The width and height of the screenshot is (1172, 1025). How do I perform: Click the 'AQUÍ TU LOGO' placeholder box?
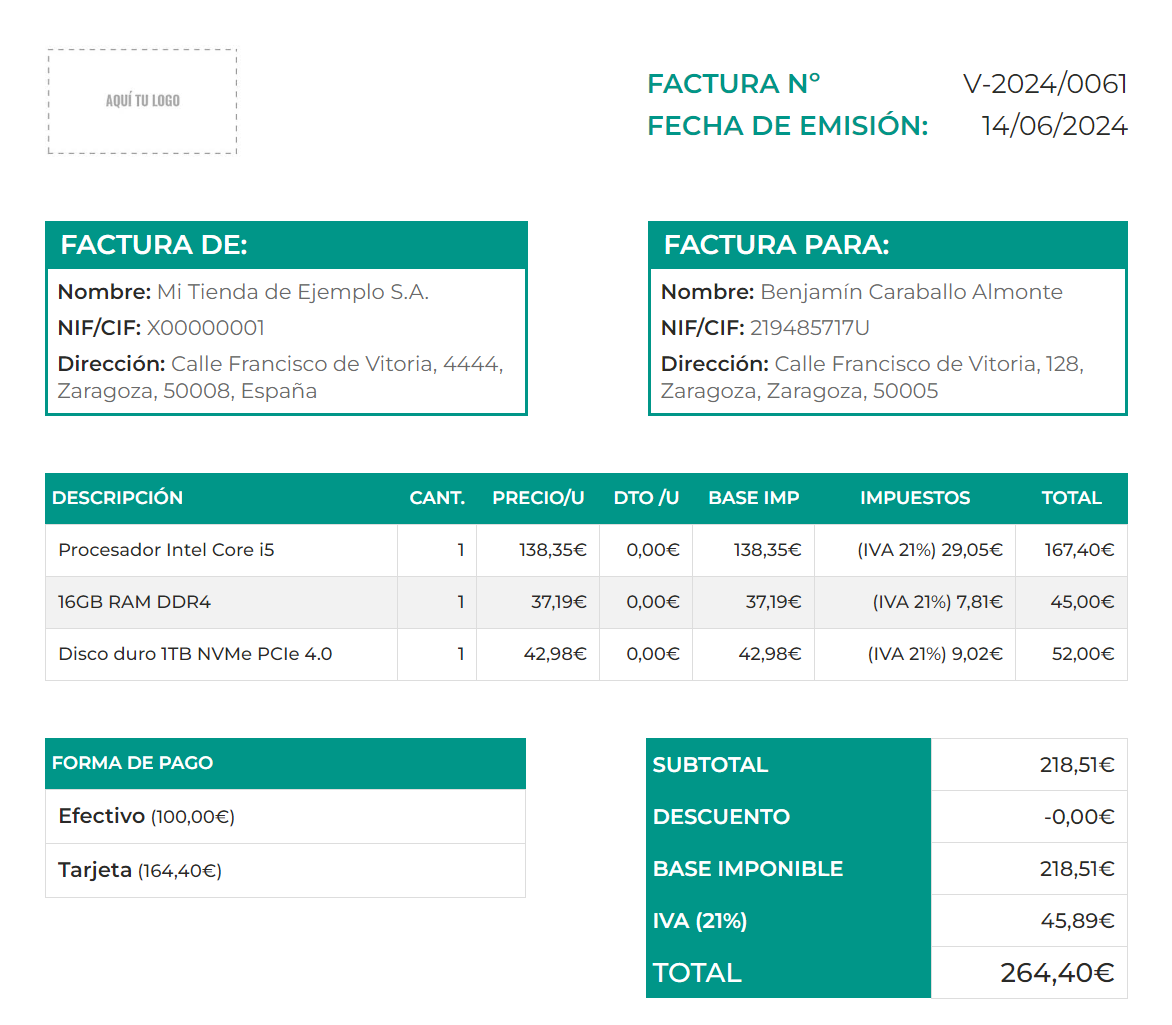[142, 101]
